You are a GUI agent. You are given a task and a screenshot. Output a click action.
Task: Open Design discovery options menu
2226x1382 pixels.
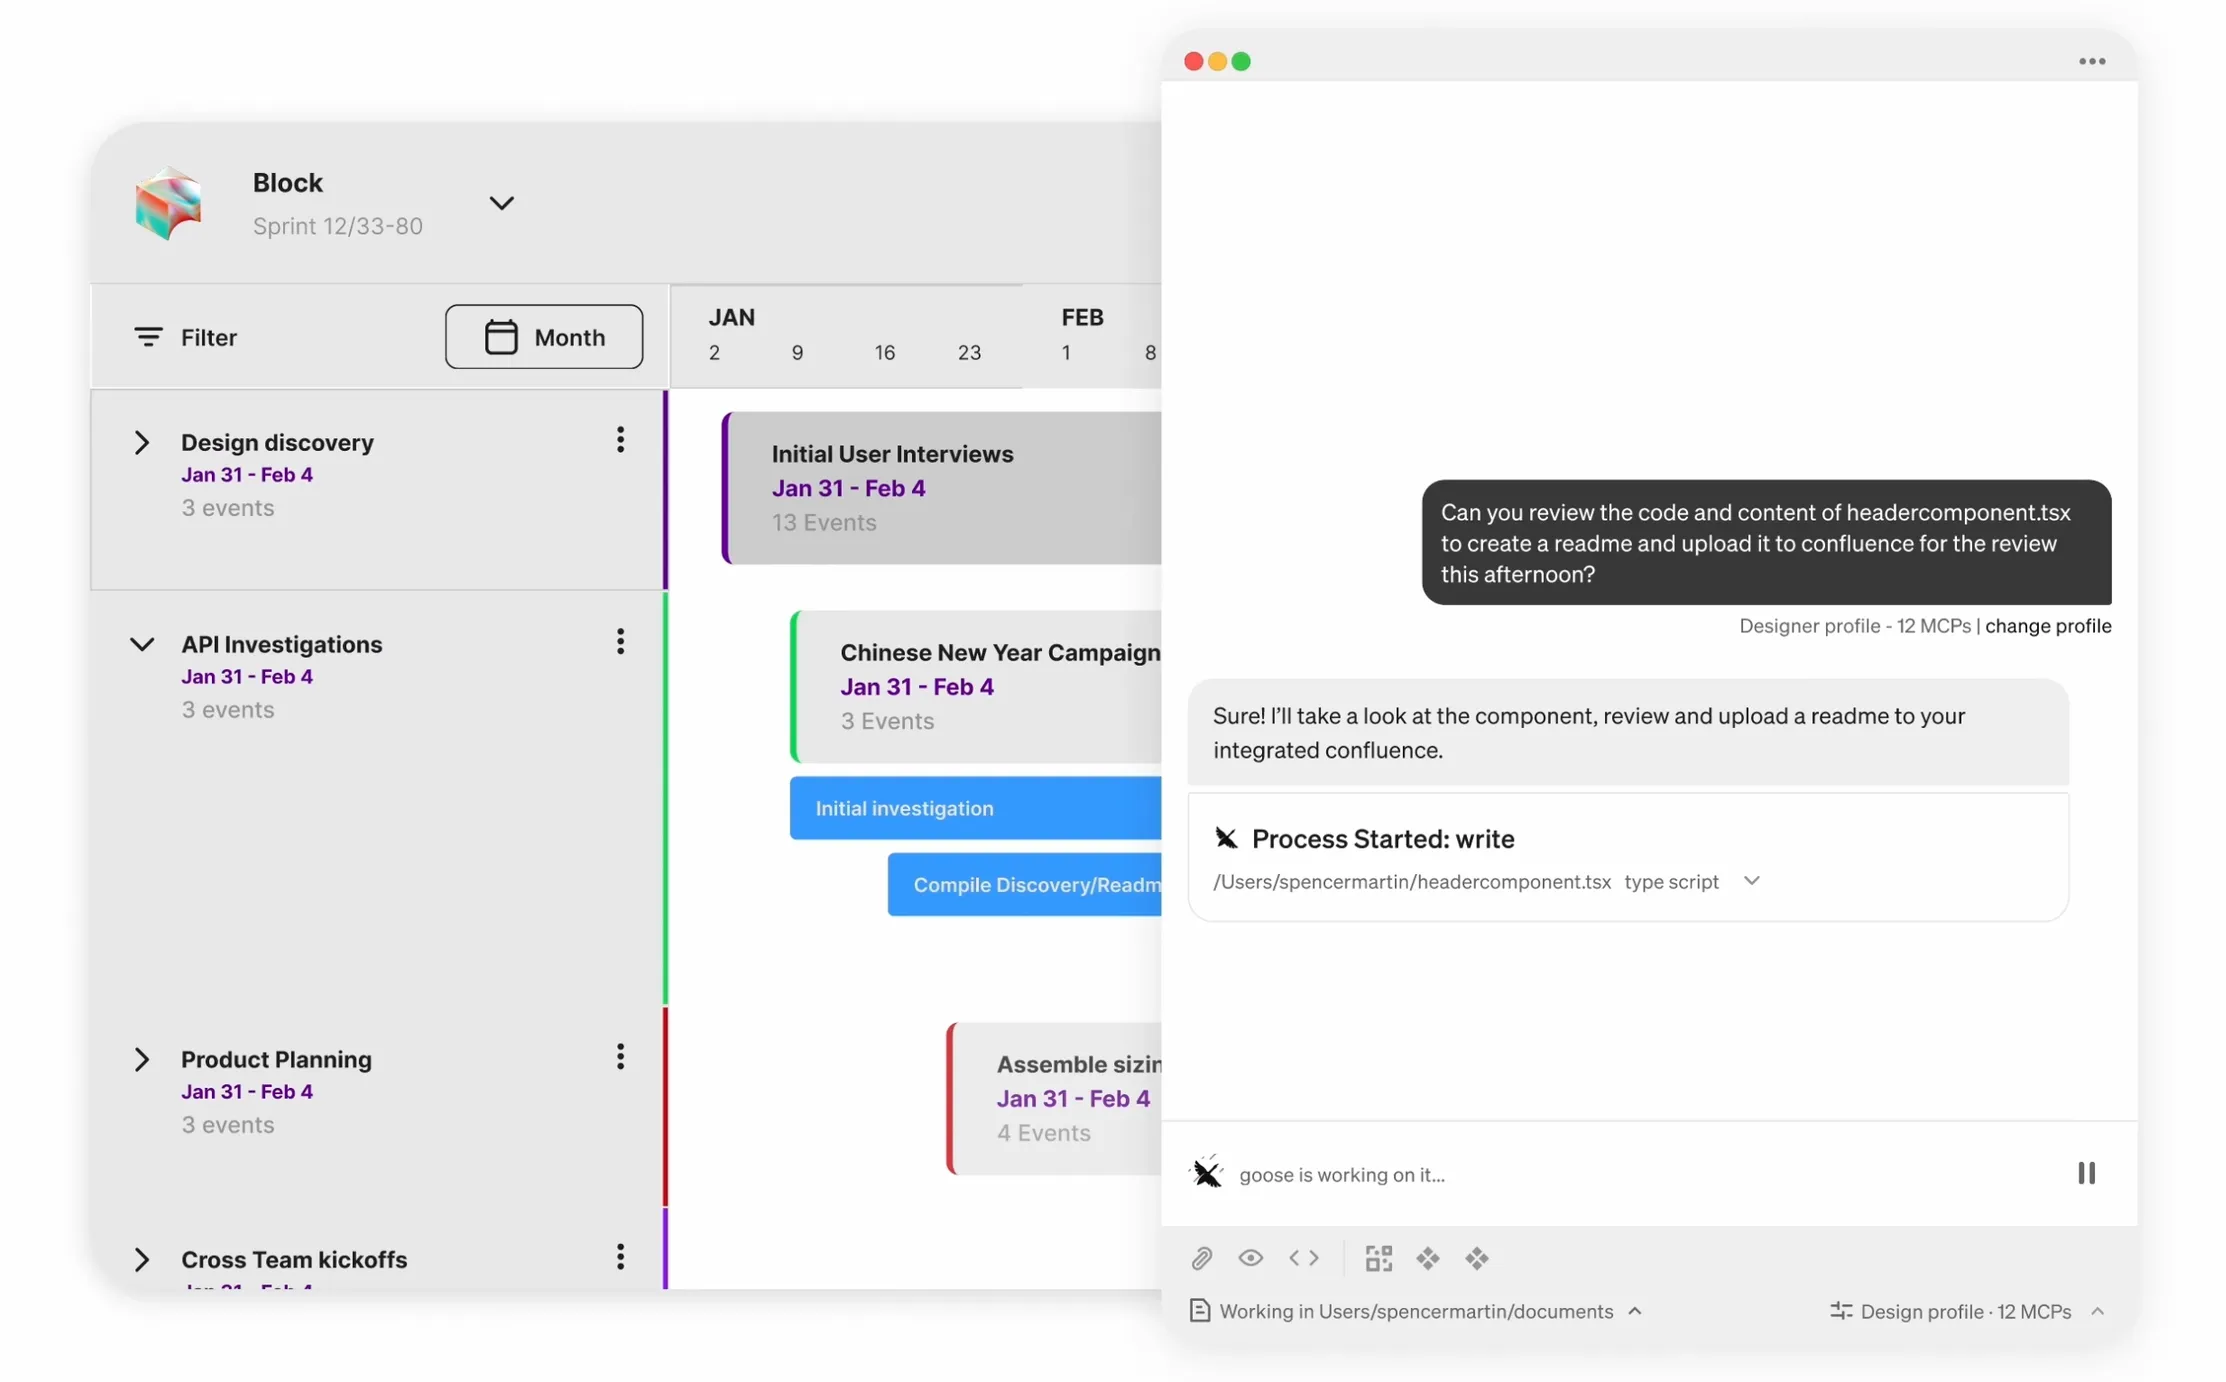point(620,440)
